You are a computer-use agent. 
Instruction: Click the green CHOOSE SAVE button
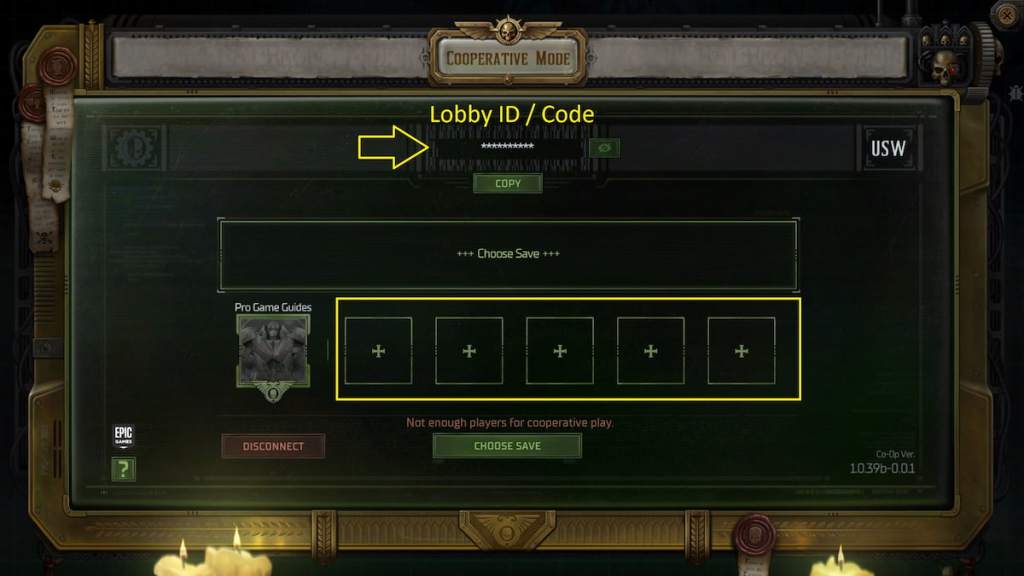(x=507, y=446)
